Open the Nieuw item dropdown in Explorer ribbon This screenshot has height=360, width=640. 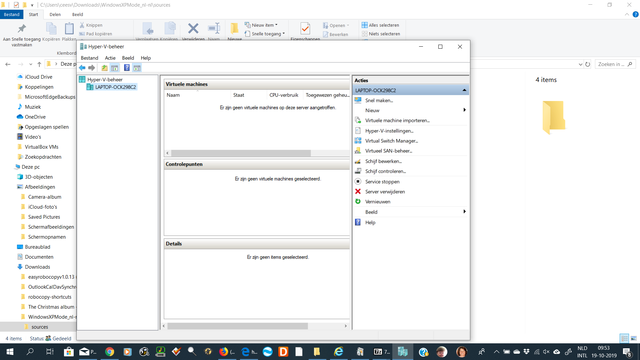tap(261, 25)
